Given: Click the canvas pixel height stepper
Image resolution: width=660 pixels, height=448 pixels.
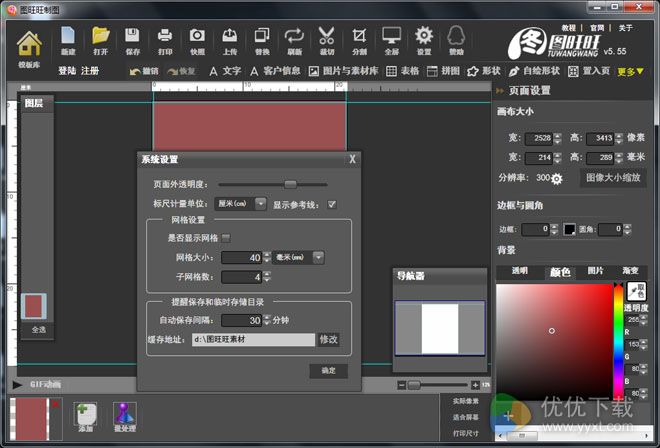Looking at the screenshot, I should tap(619, 138).
